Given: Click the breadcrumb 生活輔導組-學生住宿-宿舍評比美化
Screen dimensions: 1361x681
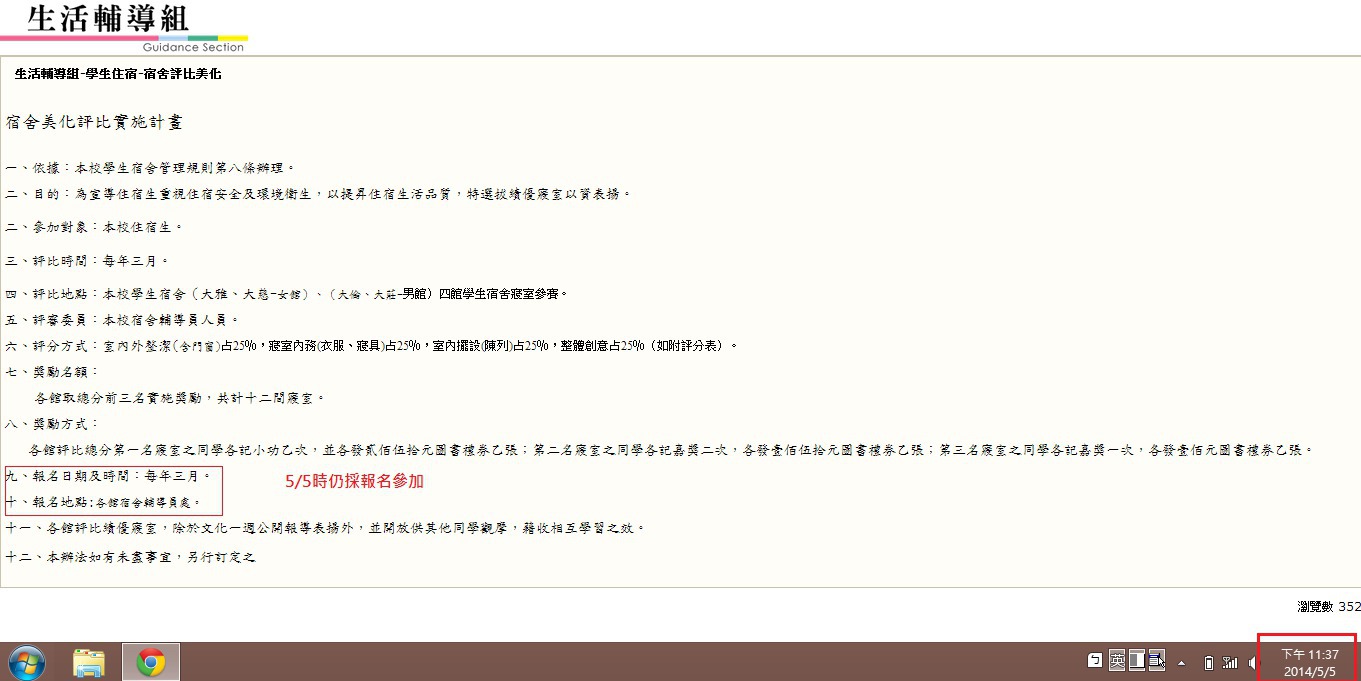Looking at the screenshot, I should pyautogui.click(x=118, y=74).
